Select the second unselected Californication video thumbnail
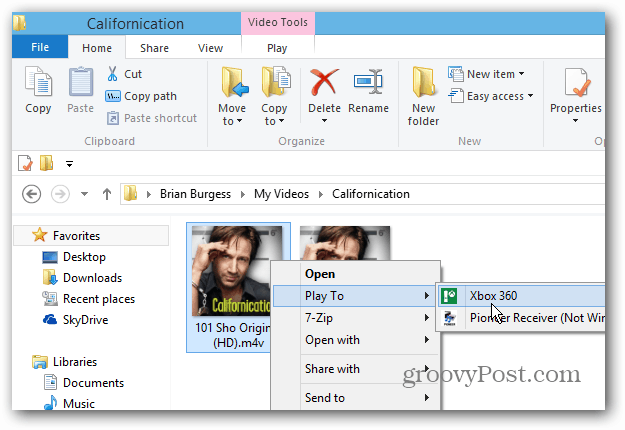The height and width of the screenshot is (430, 625). [x=345, y=243]
